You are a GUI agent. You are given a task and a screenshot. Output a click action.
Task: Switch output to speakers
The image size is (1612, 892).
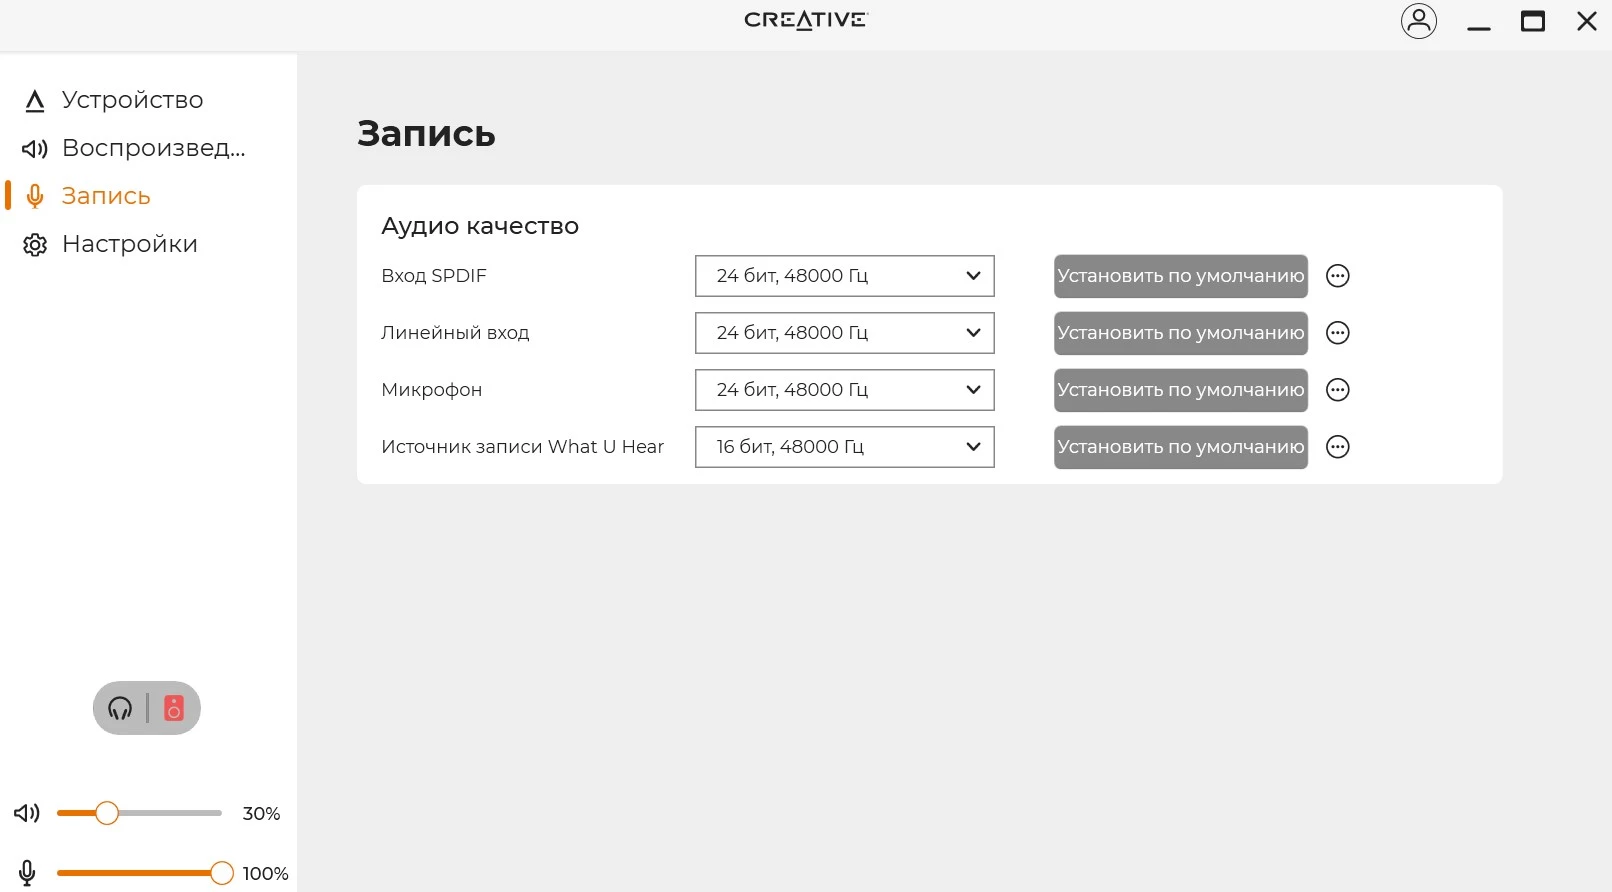174,708
